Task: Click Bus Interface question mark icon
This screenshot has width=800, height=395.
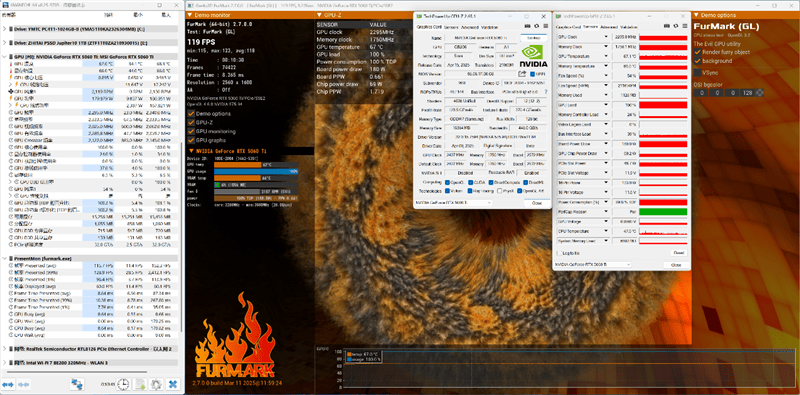Action: (546, 91)
